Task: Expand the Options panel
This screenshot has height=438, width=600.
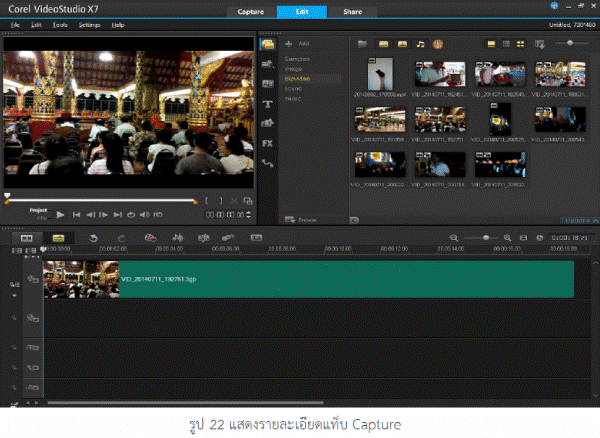Action: click(x=580, y=221)
